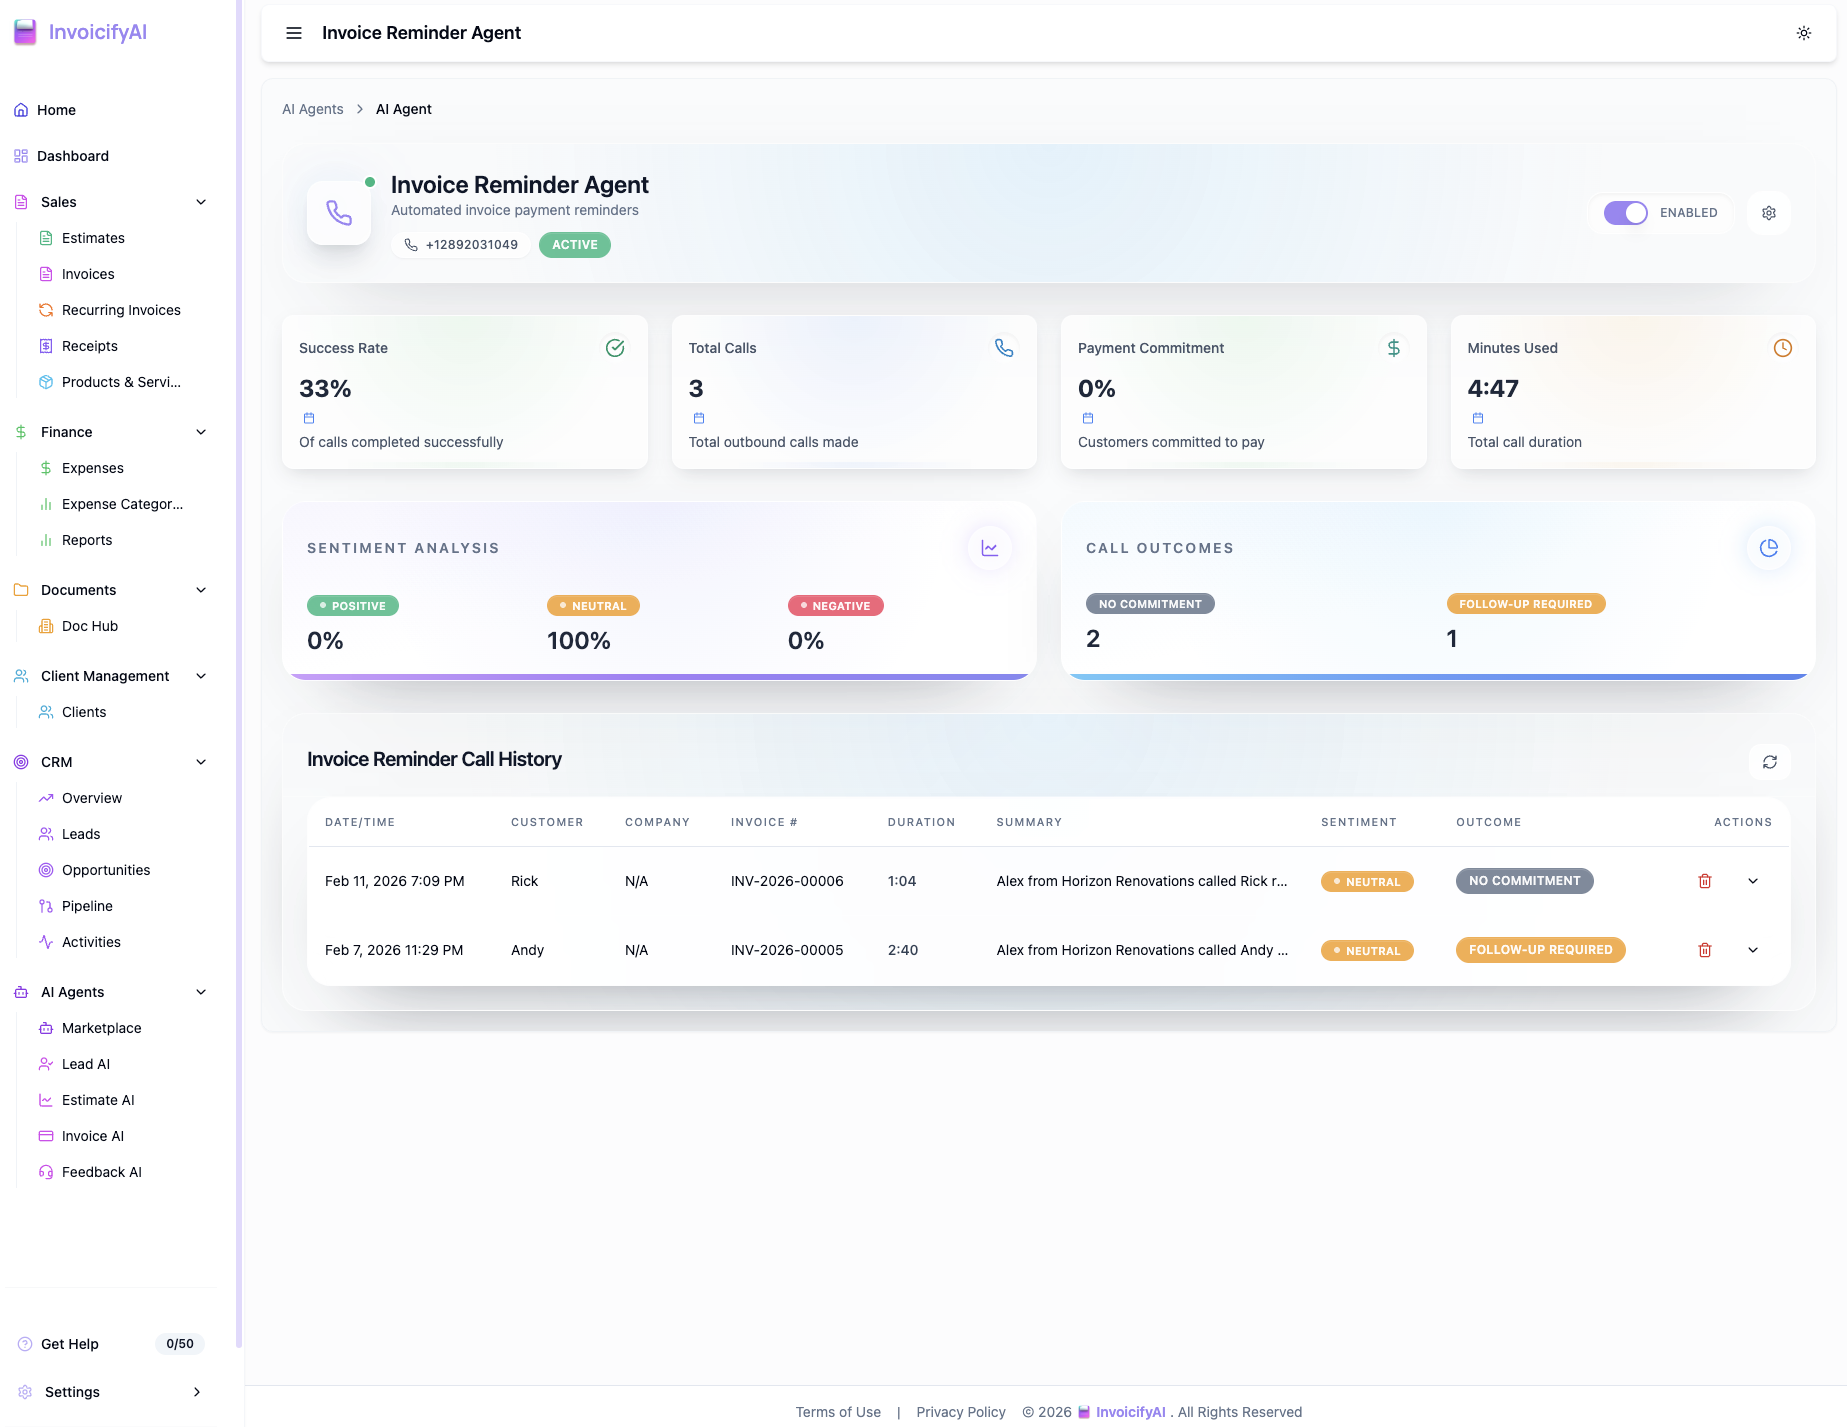Viewport: 1847px width, 1427px height.
Task: Click the NO COMMITMENT outcome badge in Rick row
Action: 1524,881
